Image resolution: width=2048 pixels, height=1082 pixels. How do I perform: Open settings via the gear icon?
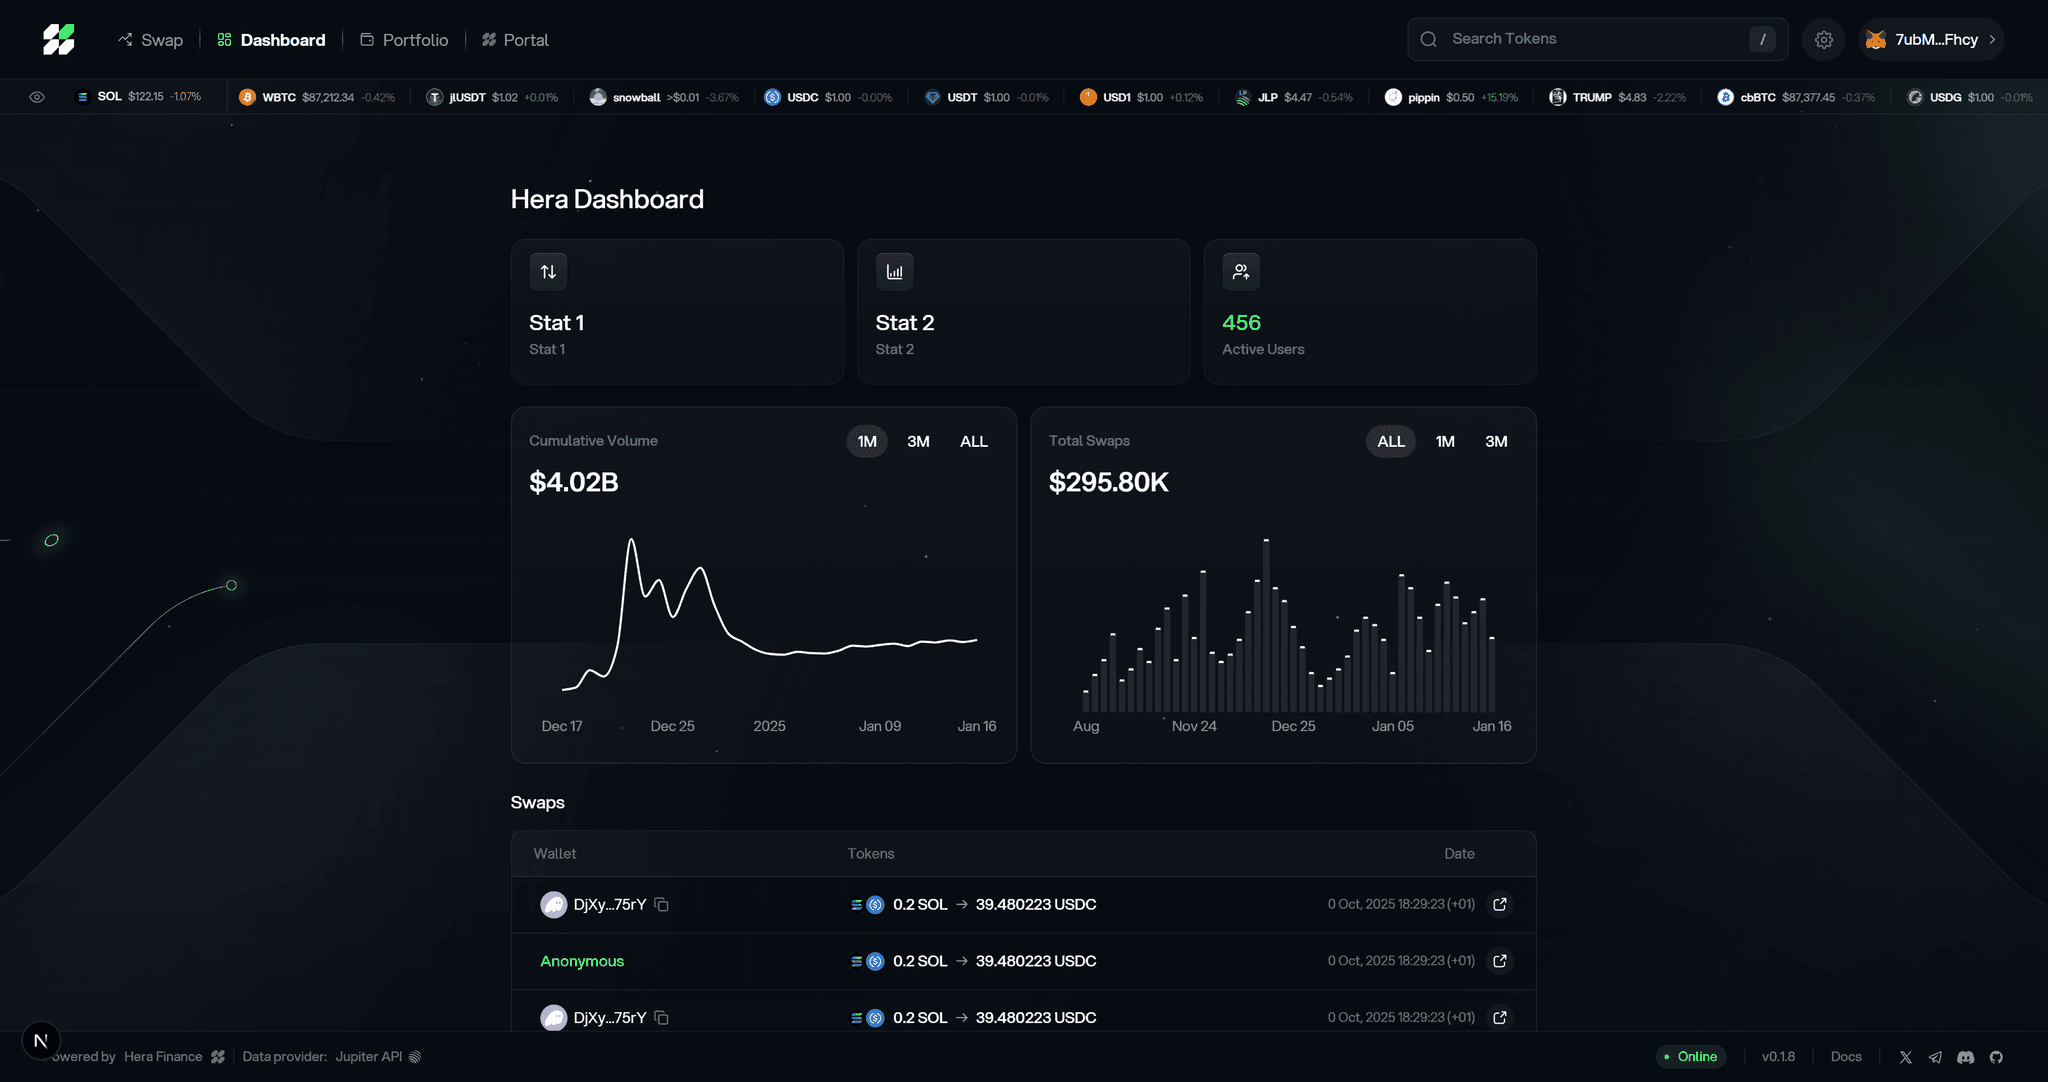[1823, 39]
